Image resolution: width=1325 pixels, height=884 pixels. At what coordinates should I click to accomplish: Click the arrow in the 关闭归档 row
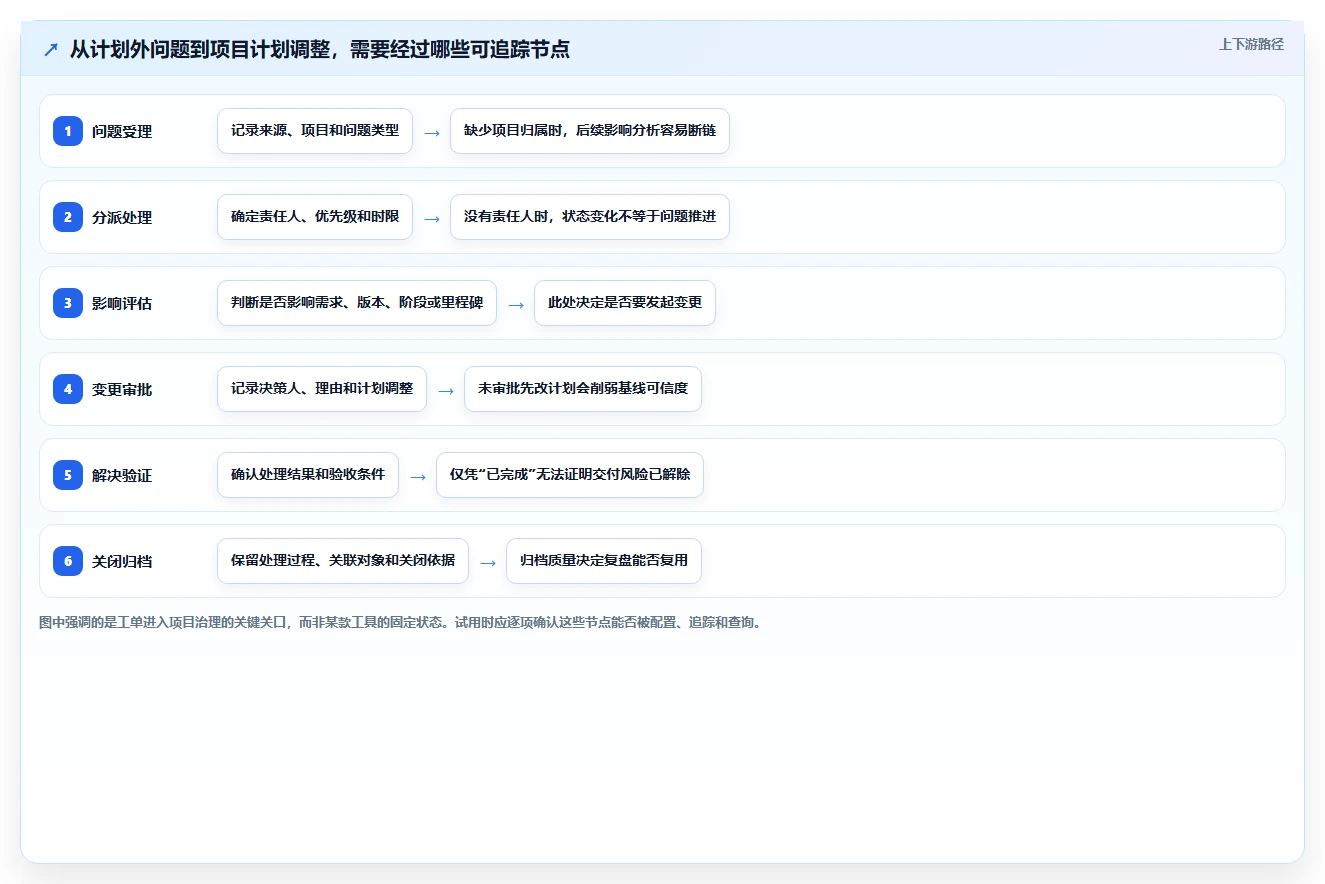point(488,562)
